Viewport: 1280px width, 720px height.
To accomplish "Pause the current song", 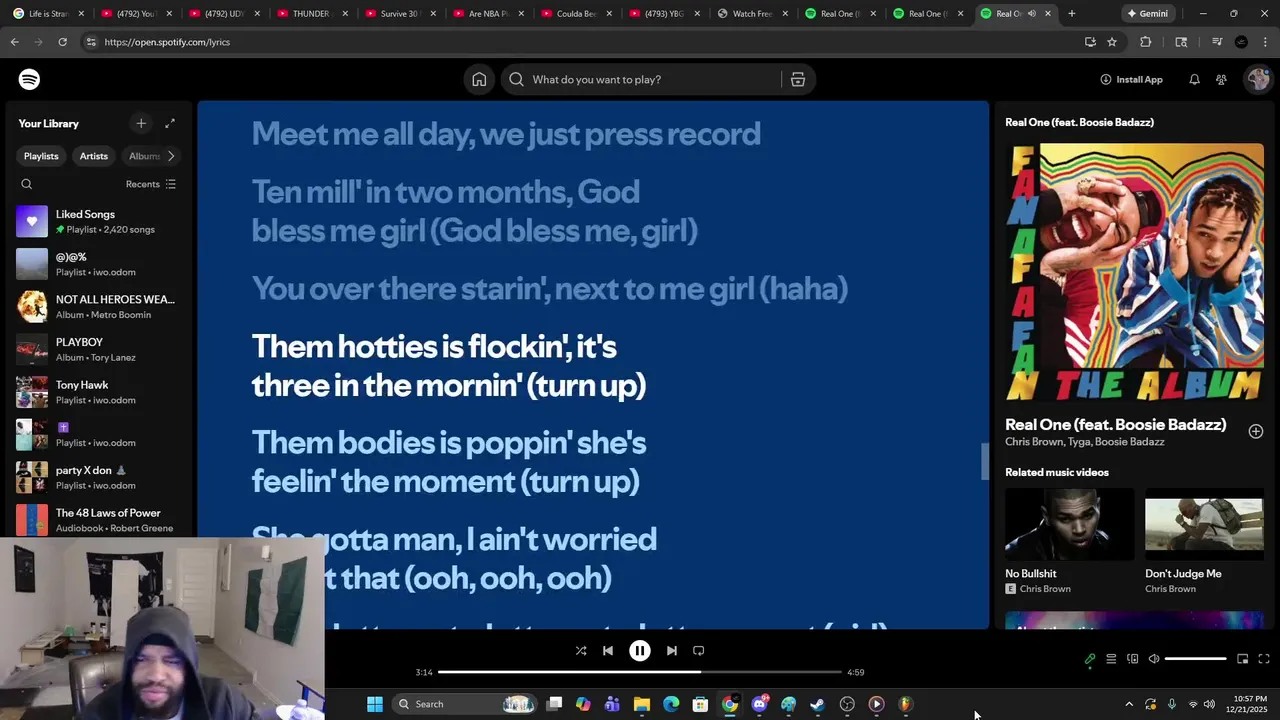I will click(x=640, y=650).
